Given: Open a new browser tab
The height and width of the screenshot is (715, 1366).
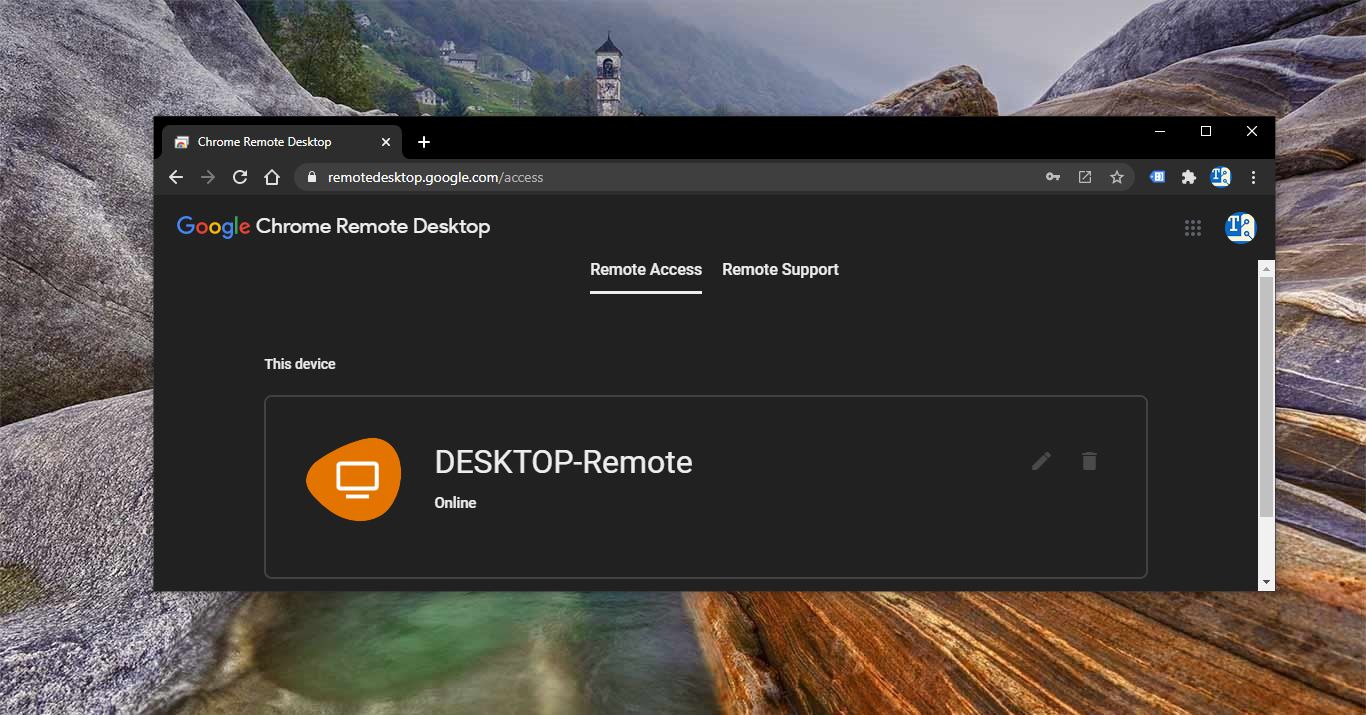Looking at the screenshot, I should (x=423, y=142).
